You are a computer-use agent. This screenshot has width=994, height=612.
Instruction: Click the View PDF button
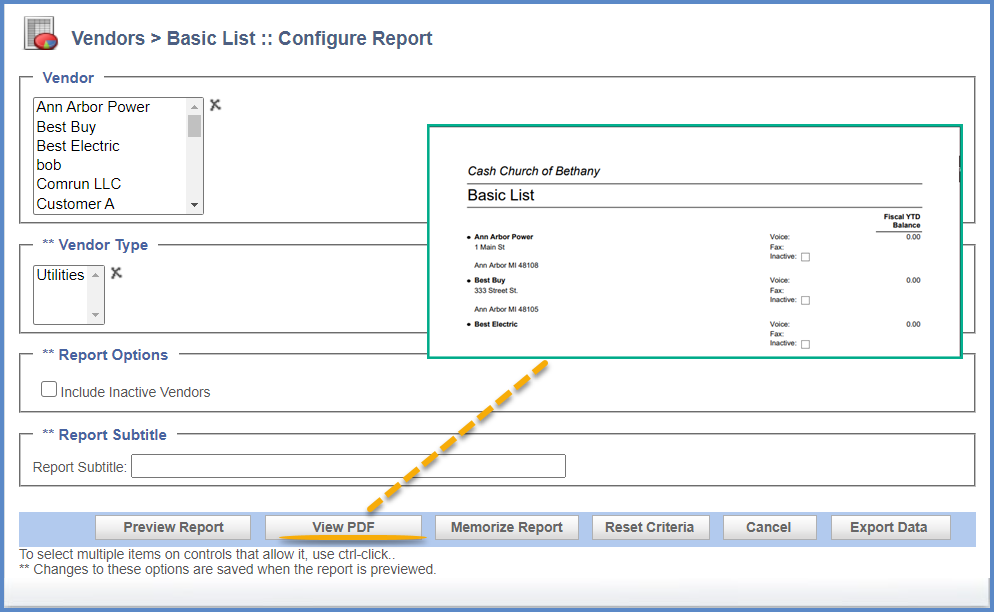pyautogui.click(x=343, y=527)
